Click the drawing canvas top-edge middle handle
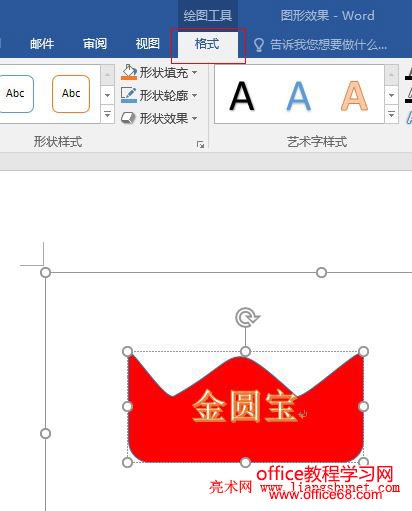The image size is (412, 511). 321,273
